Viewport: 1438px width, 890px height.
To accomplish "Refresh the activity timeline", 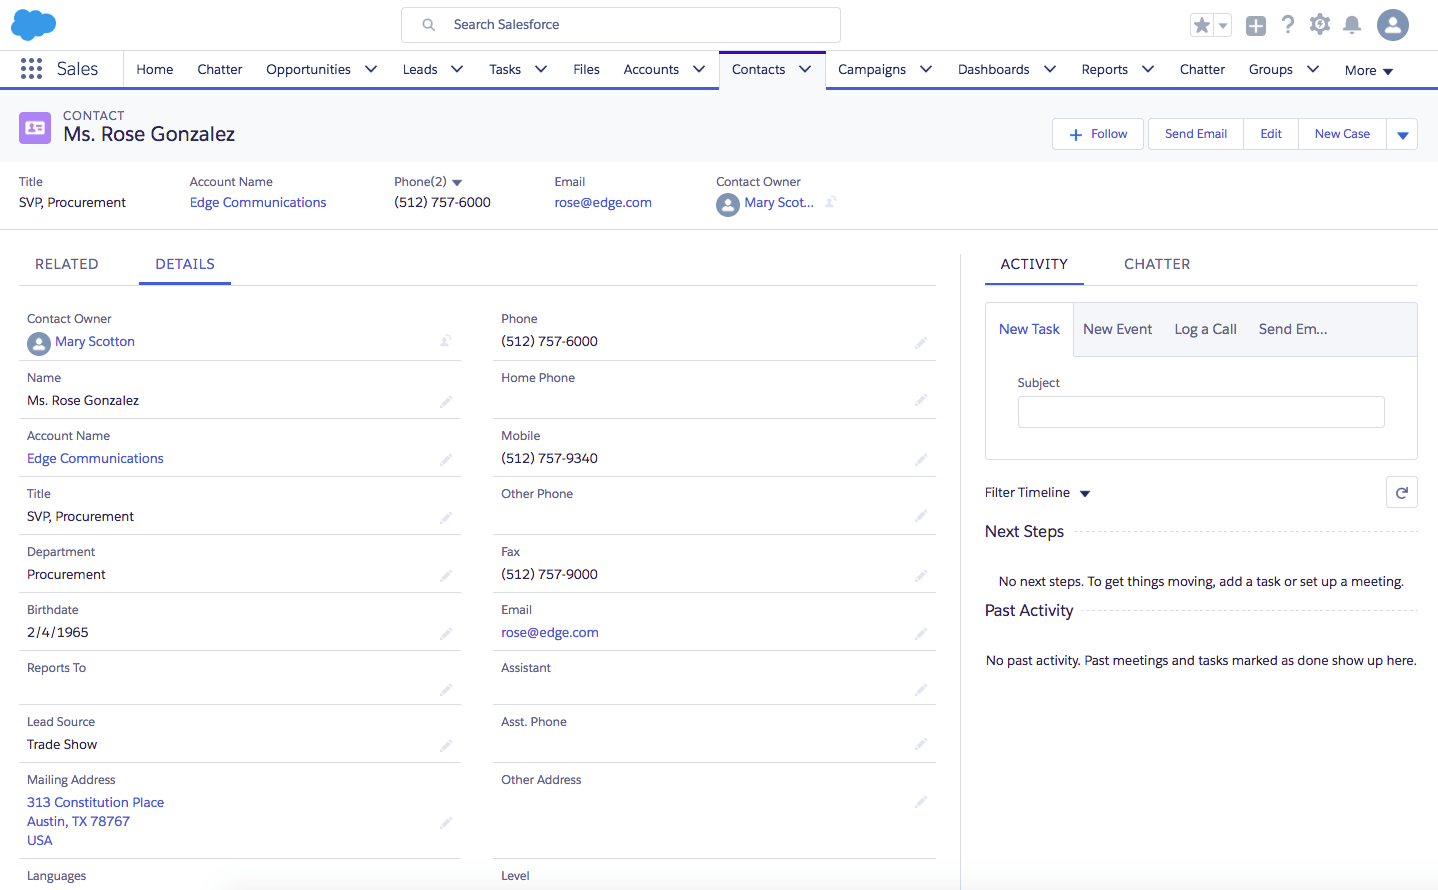I will coord(1402,492).
